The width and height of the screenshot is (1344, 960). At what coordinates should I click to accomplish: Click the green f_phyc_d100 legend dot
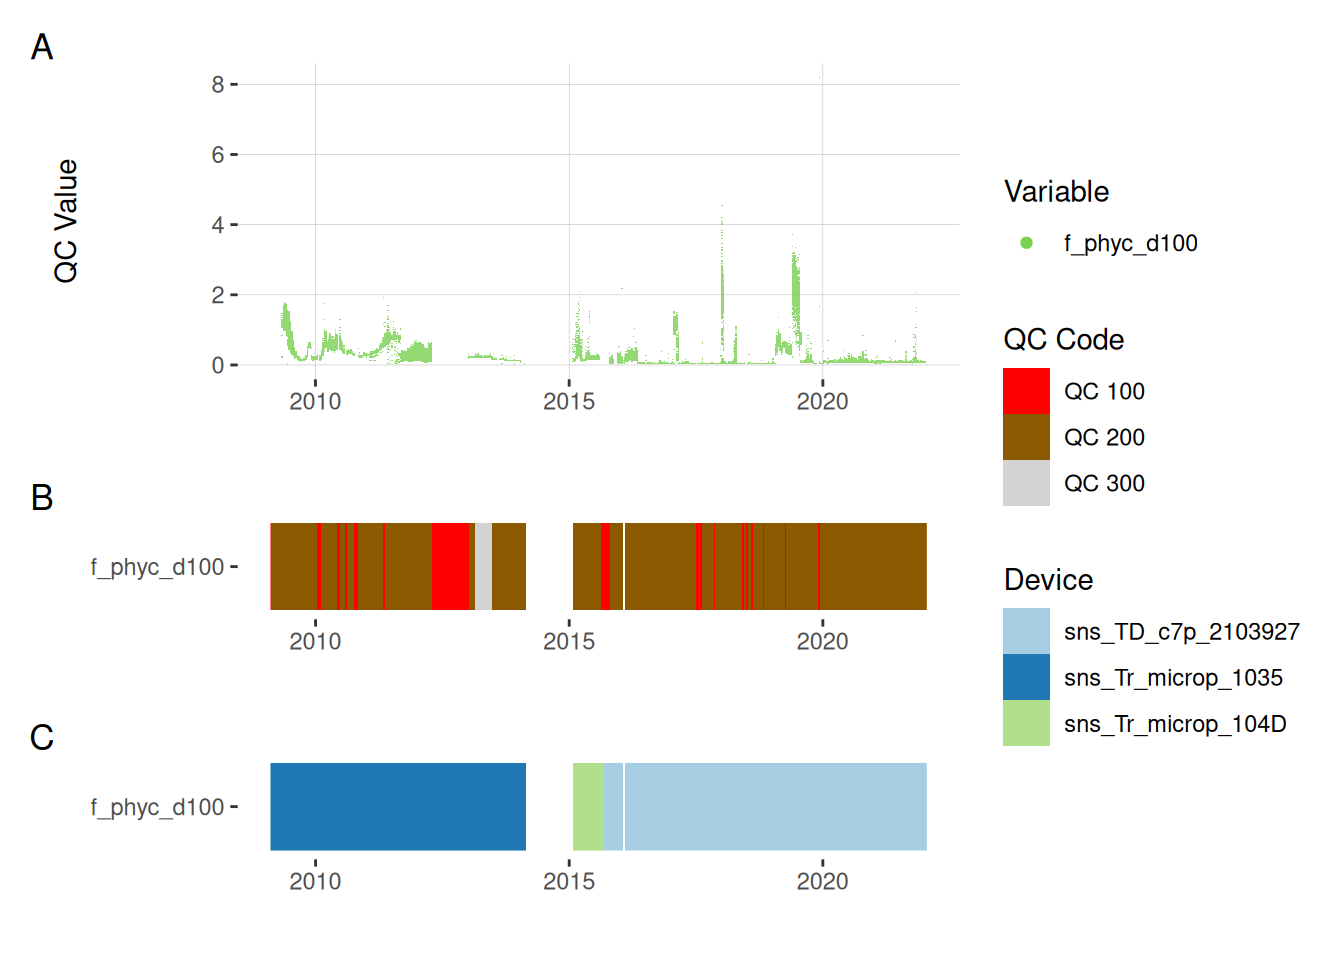(1026, 243)
